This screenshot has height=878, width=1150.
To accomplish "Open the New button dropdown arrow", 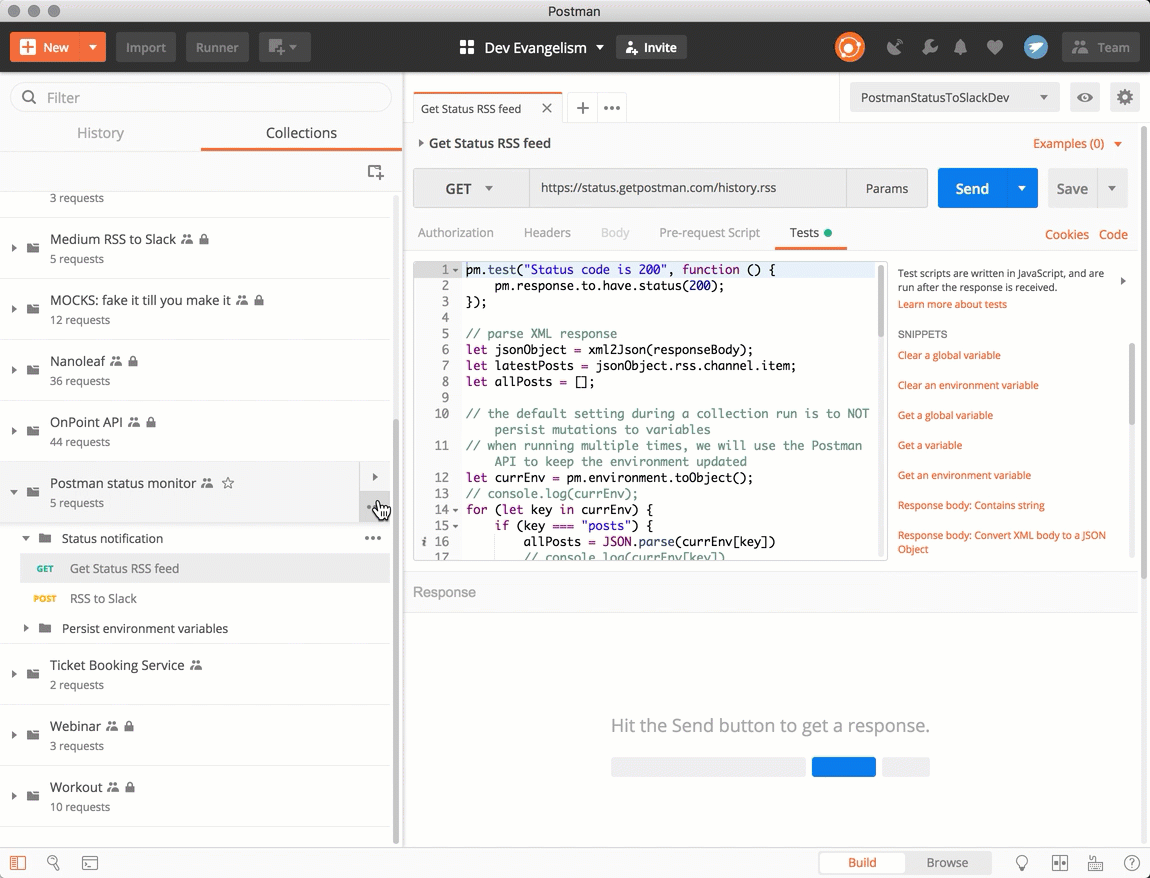I will point(92,47).
